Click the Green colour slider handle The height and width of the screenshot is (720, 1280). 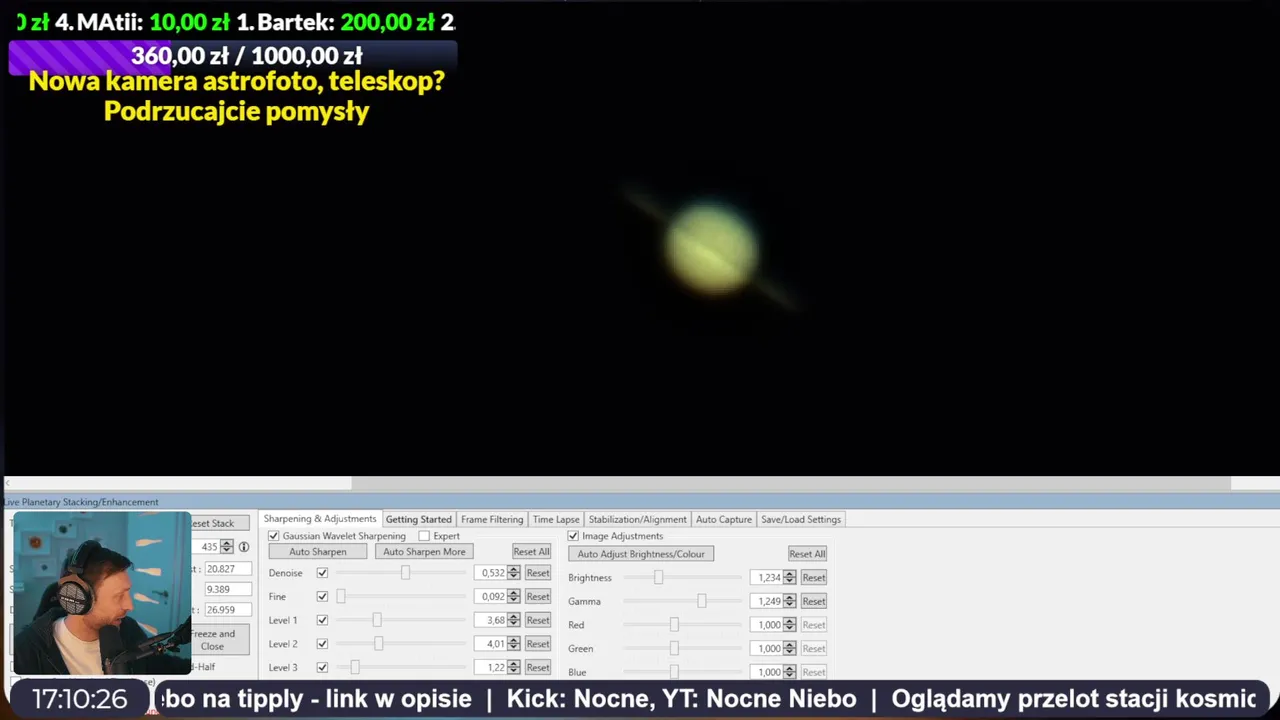pyautogui.click(x=674, y=648)
